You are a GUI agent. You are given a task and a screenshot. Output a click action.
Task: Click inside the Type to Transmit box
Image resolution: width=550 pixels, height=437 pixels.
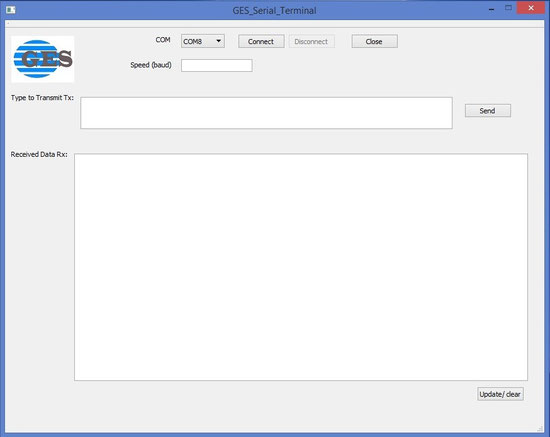tap(266, 113)
